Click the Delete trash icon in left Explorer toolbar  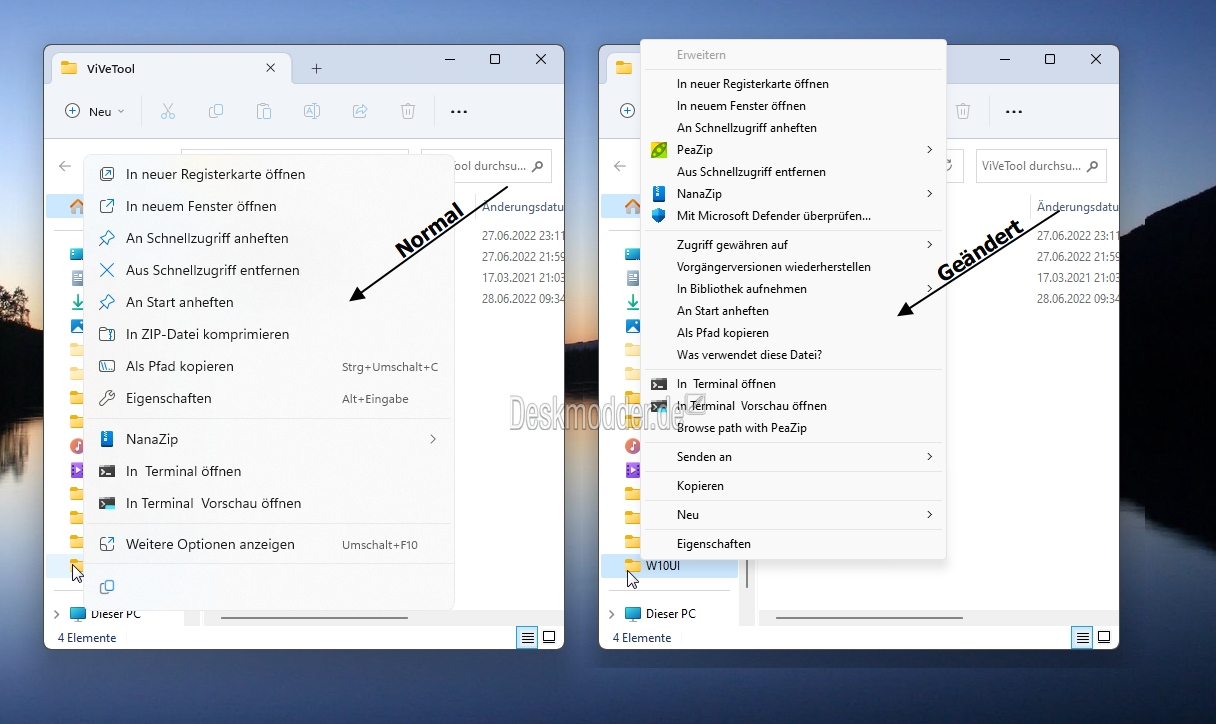pos(408,111)
